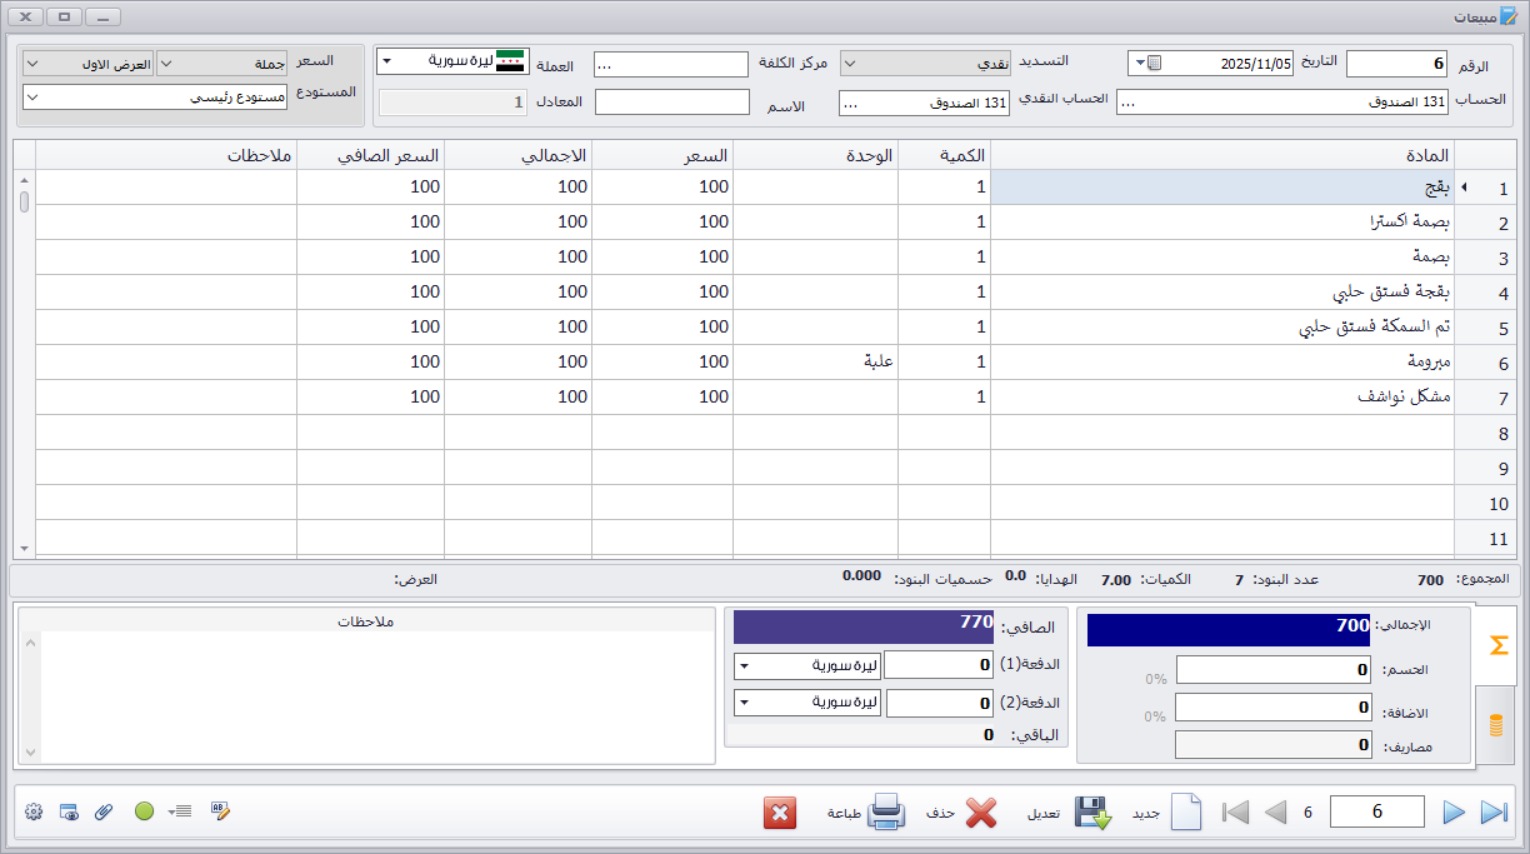Screen dimensions: 1530x854
Task: Expand the payment type dropdown (نقدي)
Action: coord(850,63)
